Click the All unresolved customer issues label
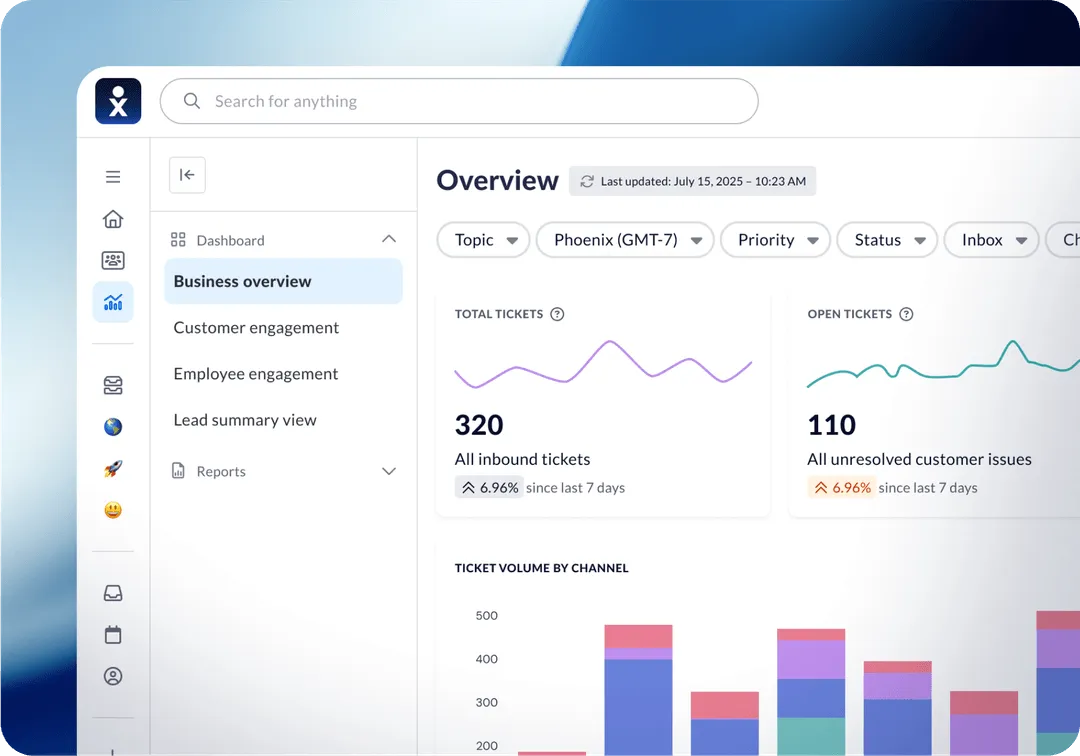The image size is (1080, 756). pyautogui.click(x=920, y=459)
